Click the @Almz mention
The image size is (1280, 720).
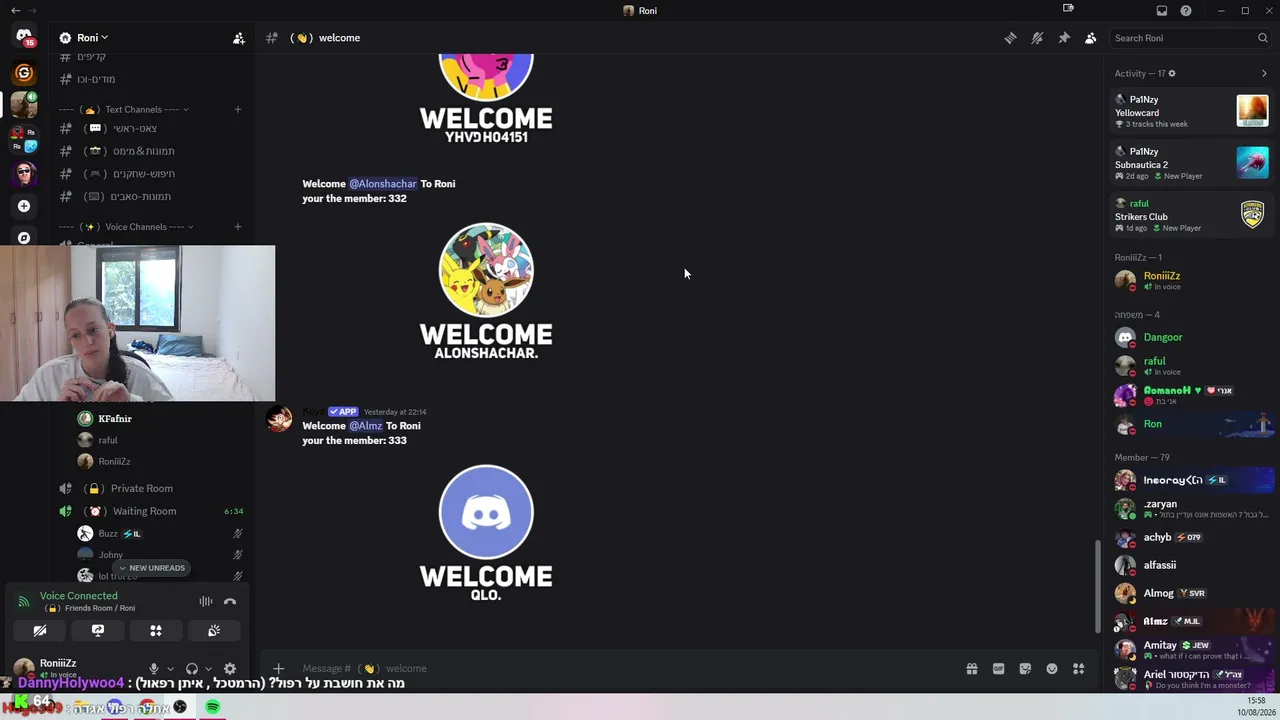(366, 426)
